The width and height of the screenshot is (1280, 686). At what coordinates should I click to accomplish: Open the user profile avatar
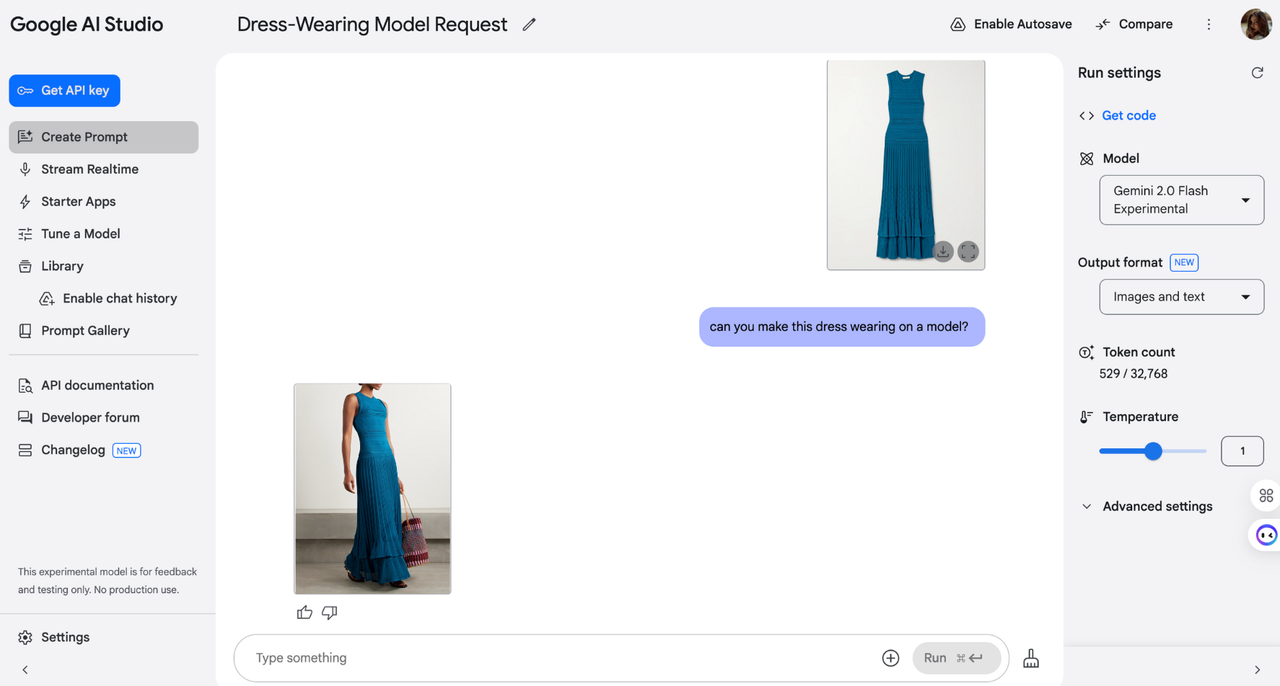[x=1256, y=24]
